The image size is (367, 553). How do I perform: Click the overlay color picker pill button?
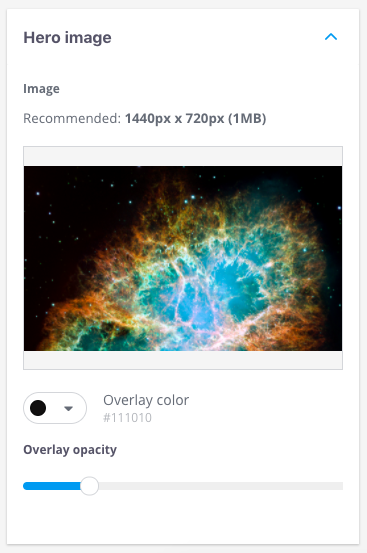tap(55, 408)
